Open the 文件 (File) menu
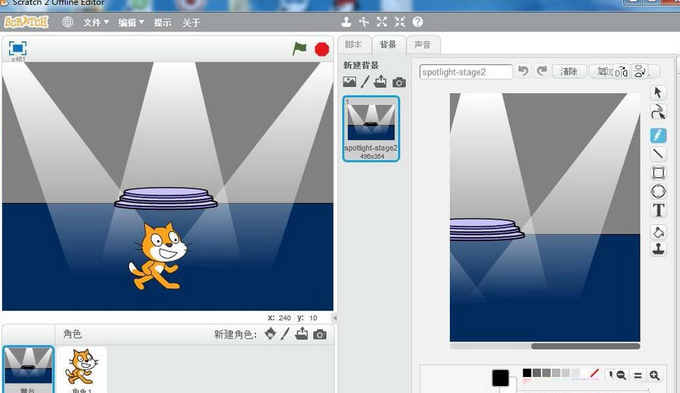Image resolution: width=680 pixels, height=393 pixels. click(96, 23)
